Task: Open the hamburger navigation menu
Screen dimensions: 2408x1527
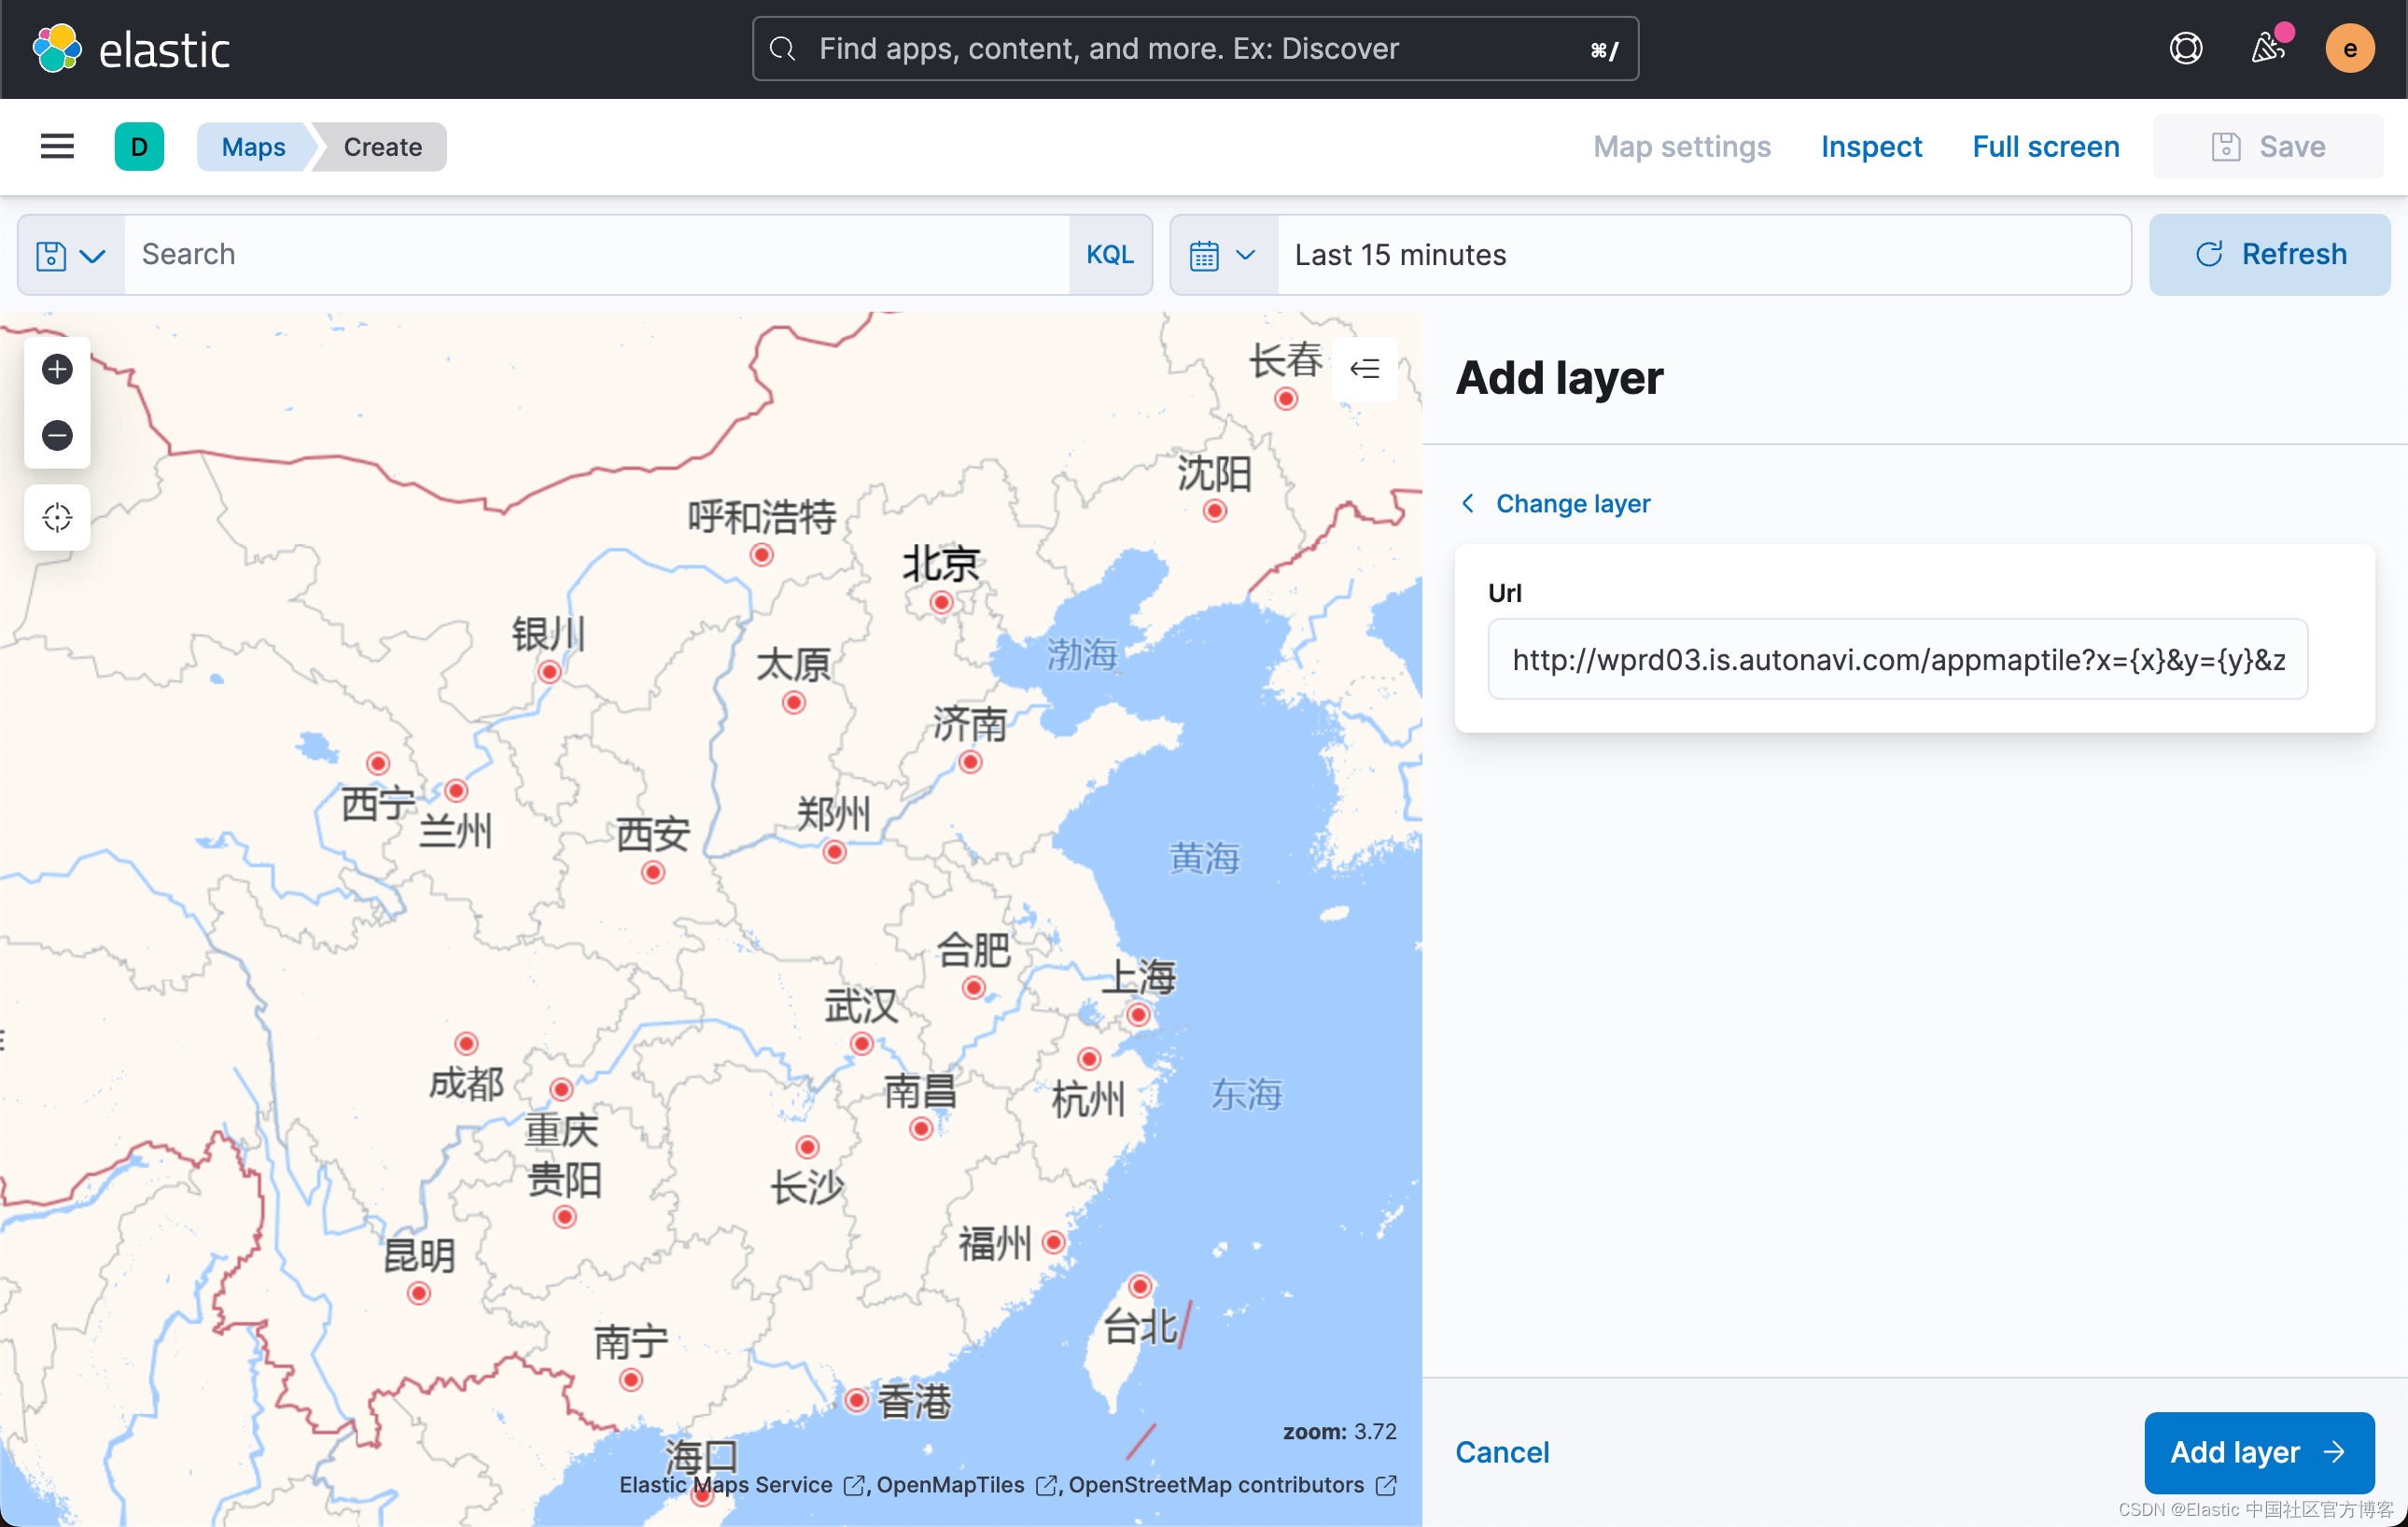Action: click(x=57, y=147)
